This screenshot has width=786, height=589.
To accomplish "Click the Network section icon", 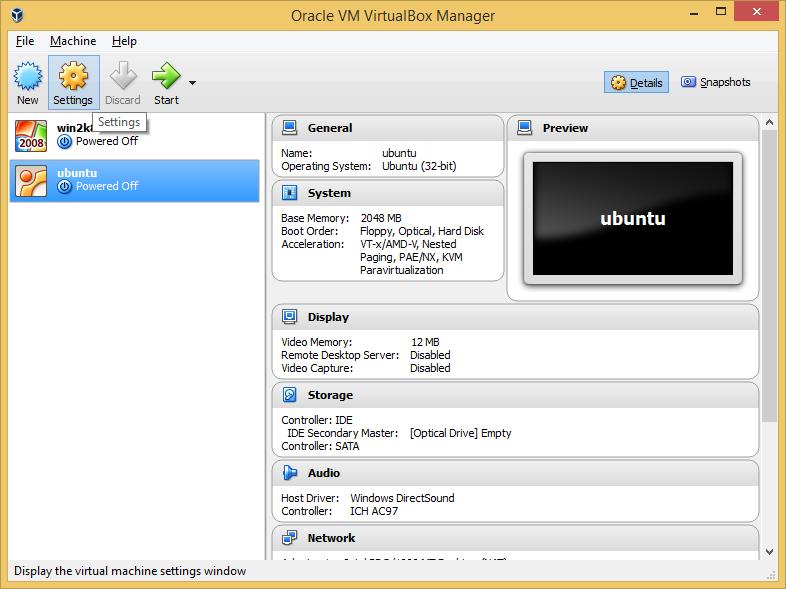I will 289,538.
